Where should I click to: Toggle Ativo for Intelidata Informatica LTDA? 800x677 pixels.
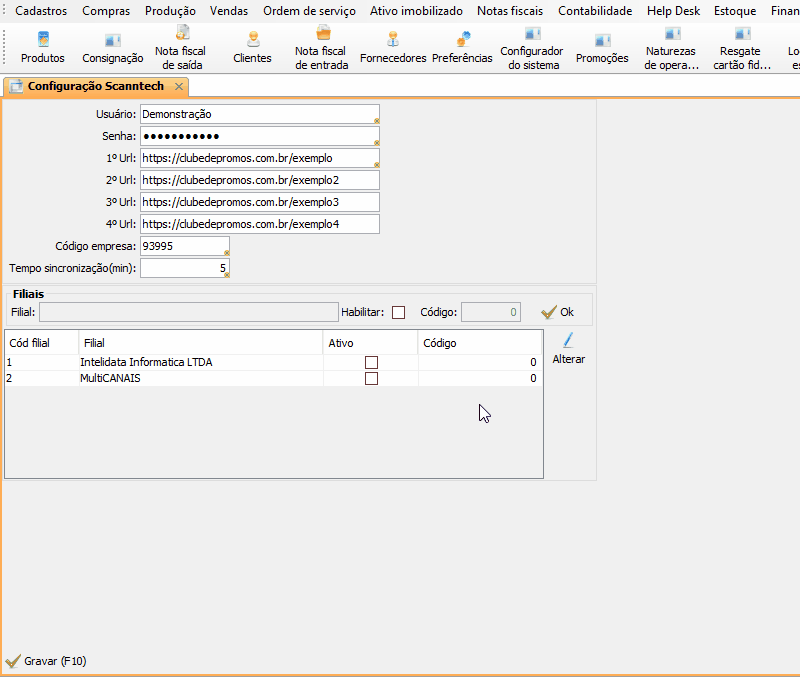pyautogui.click(x=371, y=362)
